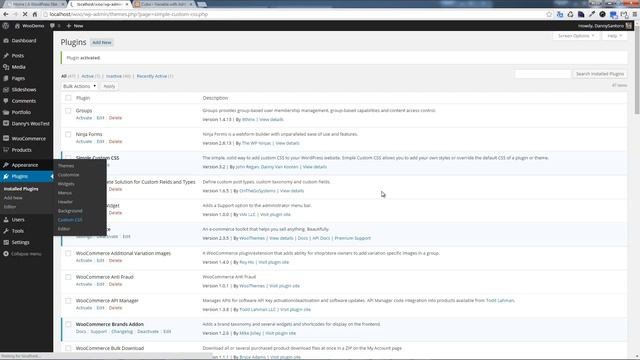Go to browser home page icon
The image size is (640, 360).
click(x=35, y=14)
